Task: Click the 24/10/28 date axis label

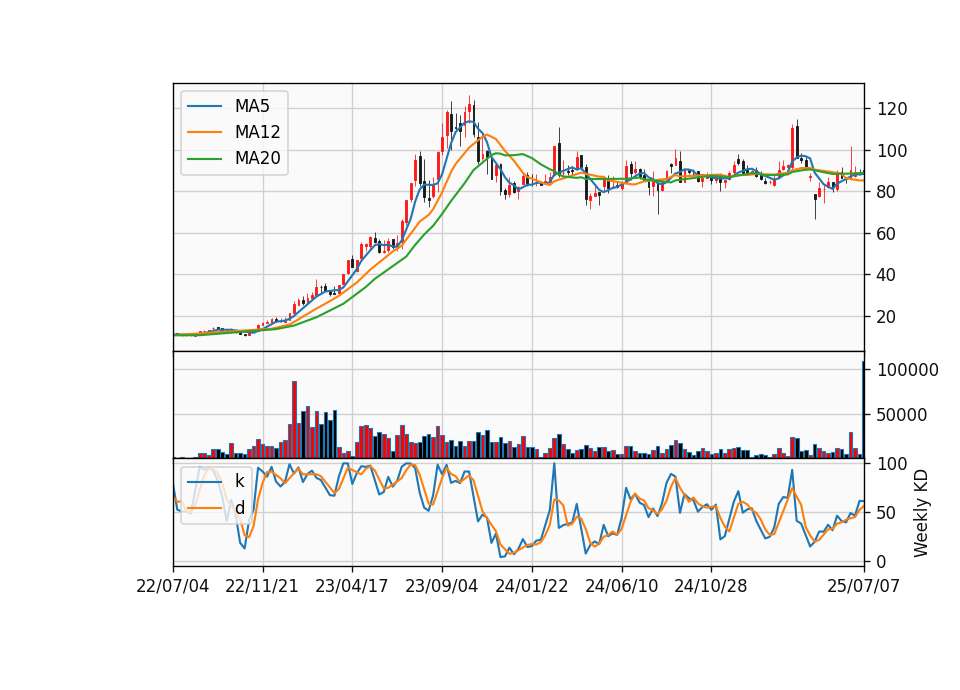Action: [711, 586]
